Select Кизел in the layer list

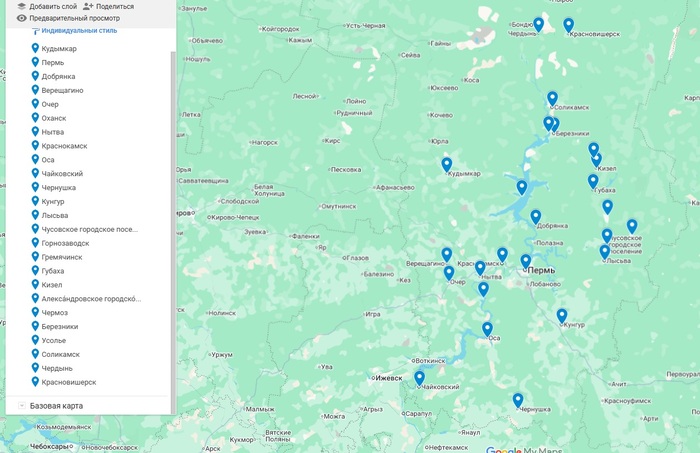click(52, 284)
